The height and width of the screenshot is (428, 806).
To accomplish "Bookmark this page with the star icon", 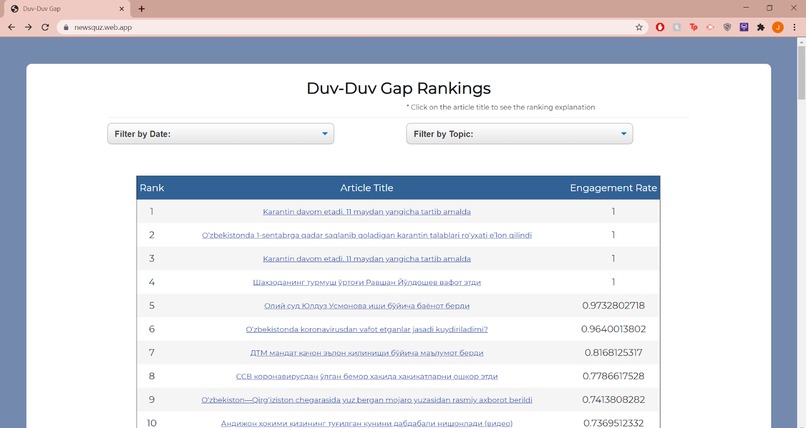I will point(639,27).
